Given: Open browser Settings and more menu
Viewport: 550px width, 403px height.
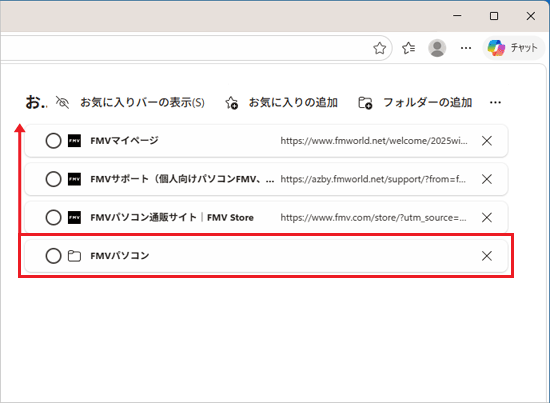Looking at the screenshot, I should coord(466,48).
